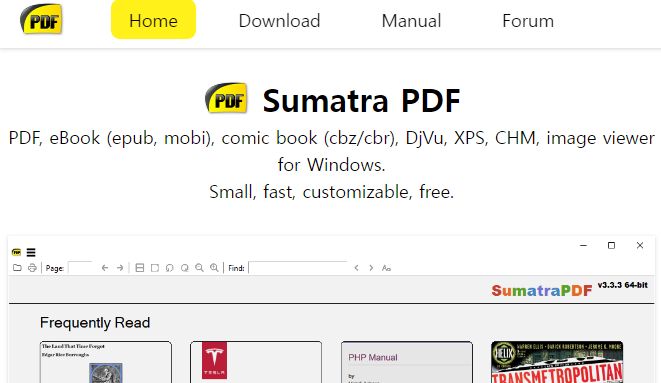This screenshot has height=383, width=661.
Task: Click the large PDF logo beside the Sumatra PDF heading
Action: click(226, 98)
